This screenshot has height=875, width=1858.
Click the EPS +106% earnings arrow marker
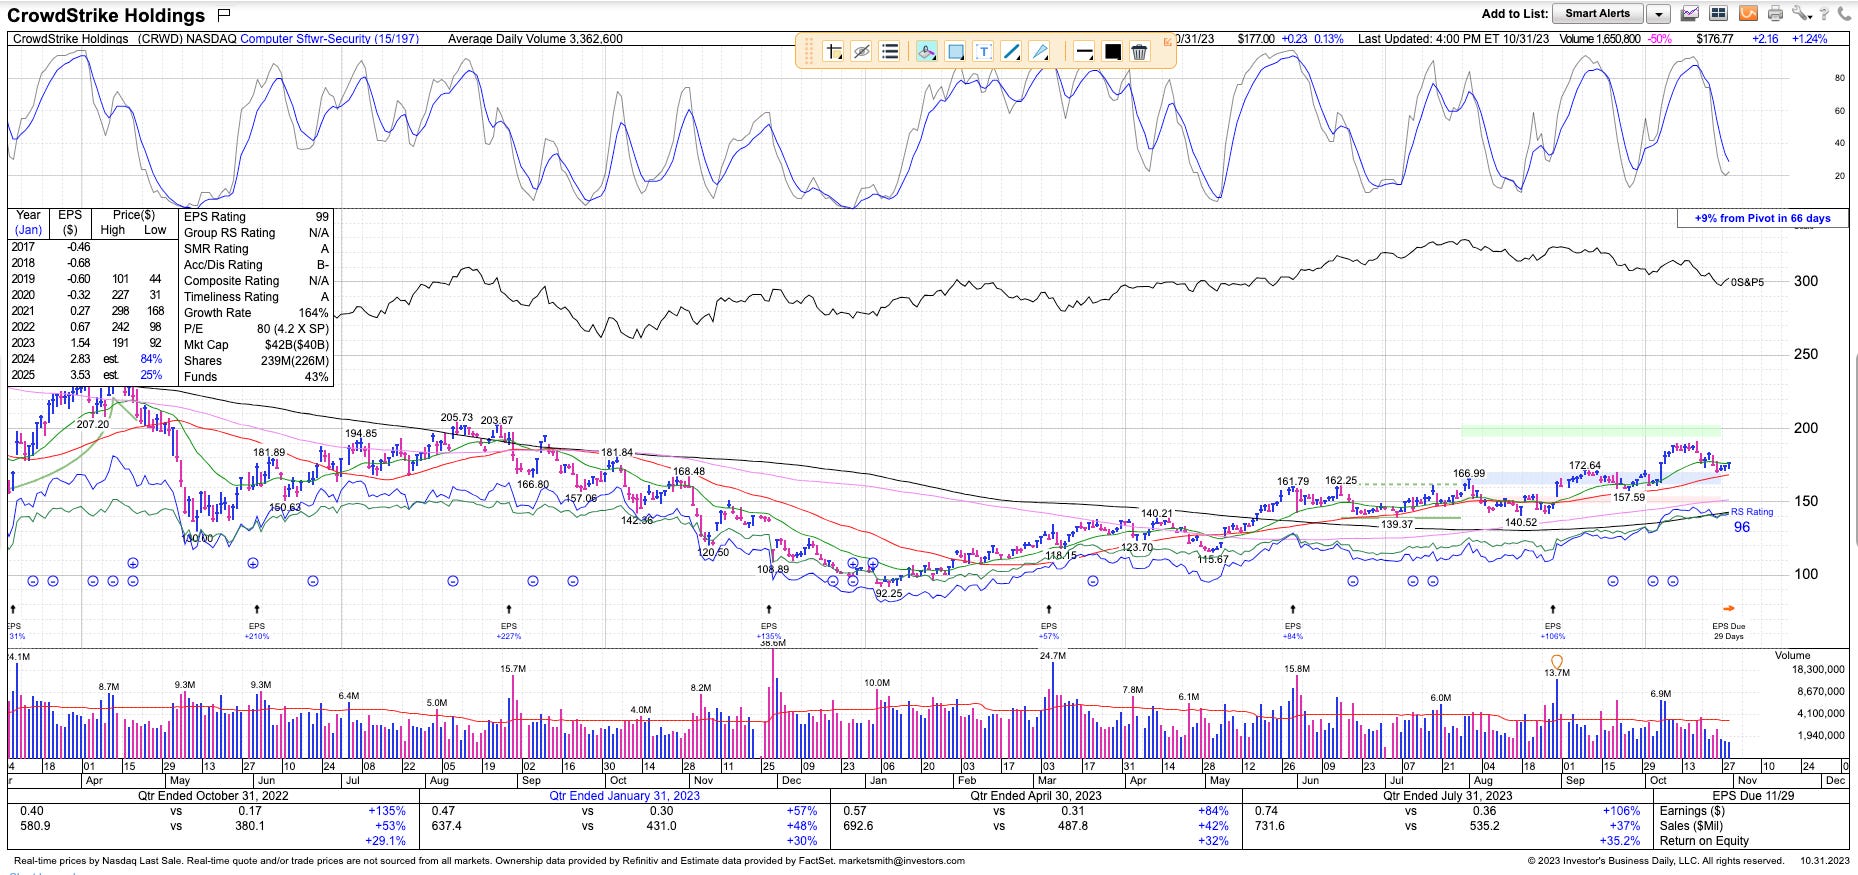[1552, 608]
